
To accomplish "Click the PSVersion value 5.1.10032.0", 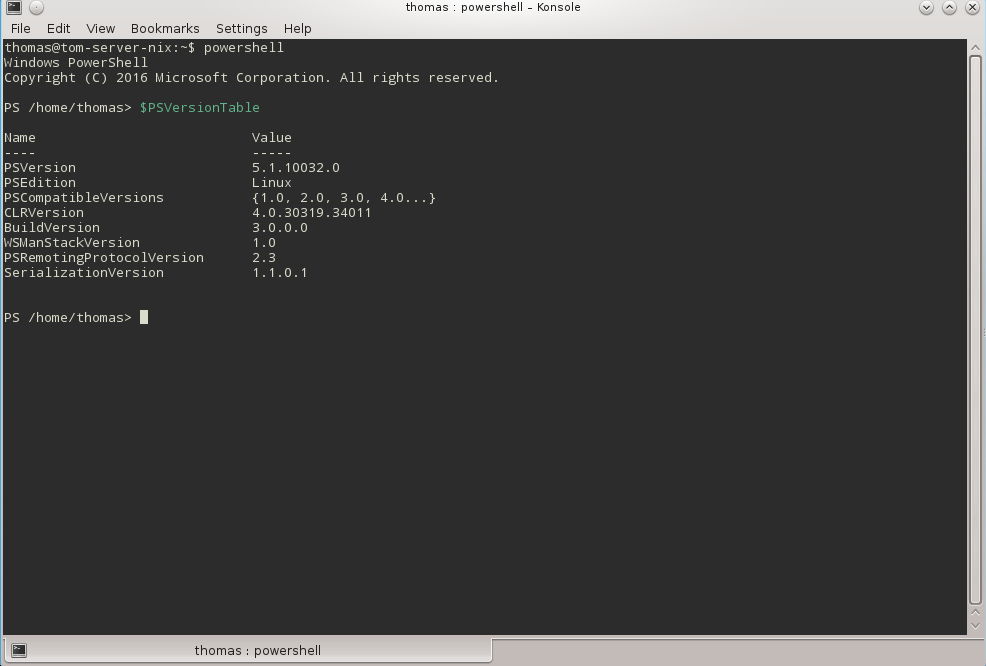I will pyautogui.click(x=296, y=167).
